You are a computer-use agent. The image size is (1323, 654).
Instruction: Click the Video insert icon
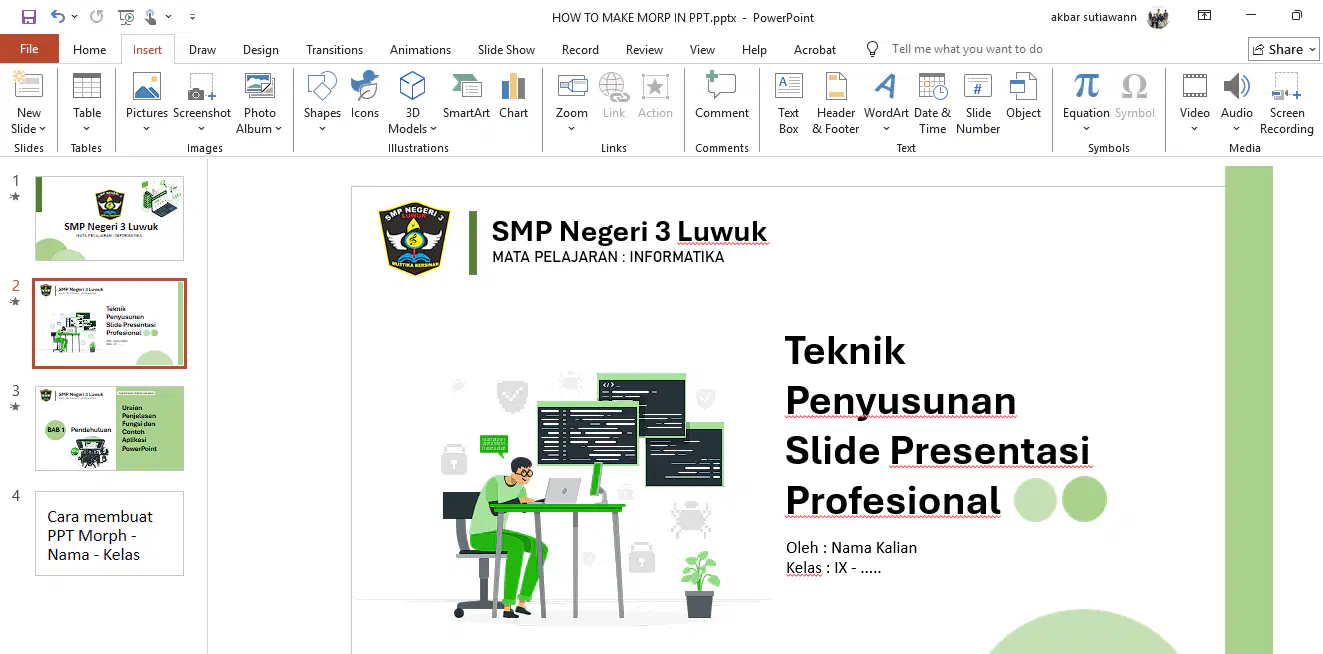pyautogui.click(x=1194, y=87)
